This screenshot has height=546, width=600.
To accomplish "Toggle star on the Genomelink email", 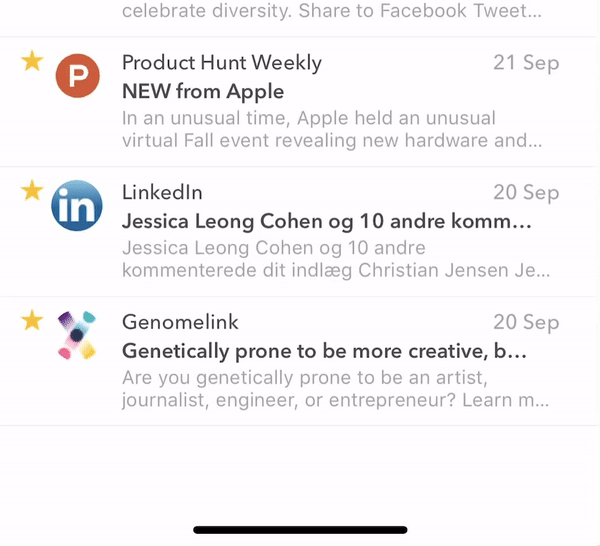I will point(32,320).
